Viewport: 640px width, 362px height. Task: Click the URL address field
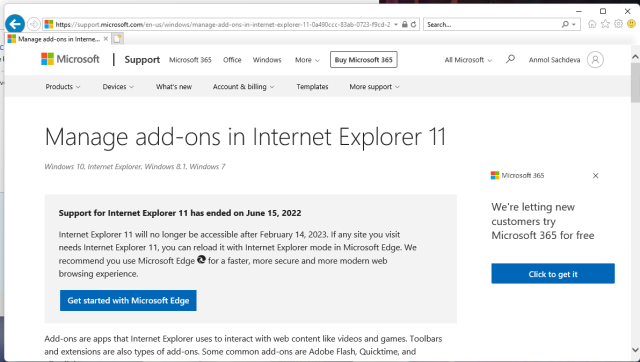pyautogui.click(x=222, y=24)
